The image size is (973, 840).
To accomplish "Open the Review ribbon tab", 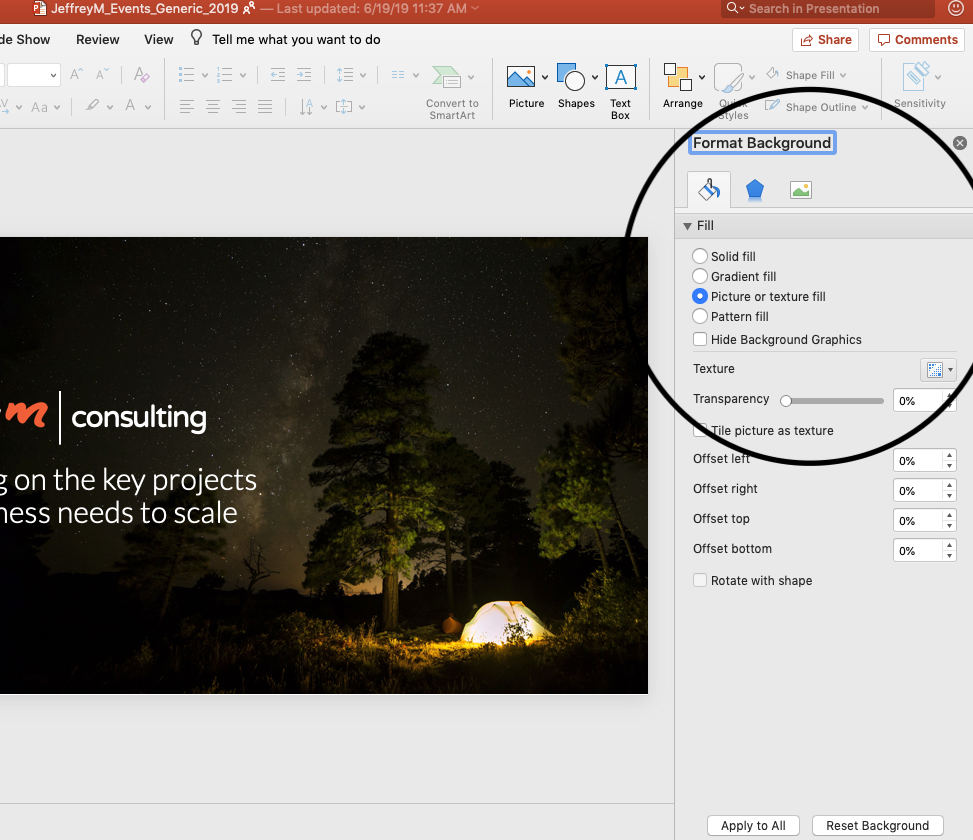I will [98, 40].
